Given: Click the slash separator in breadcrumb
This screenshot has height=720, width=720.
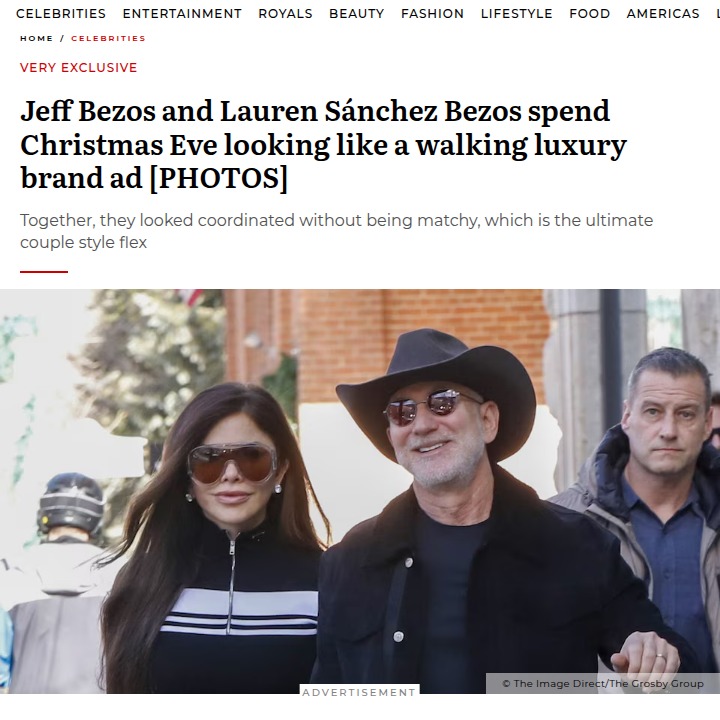Looking at the screenshot, I should (x=62, y=39).
